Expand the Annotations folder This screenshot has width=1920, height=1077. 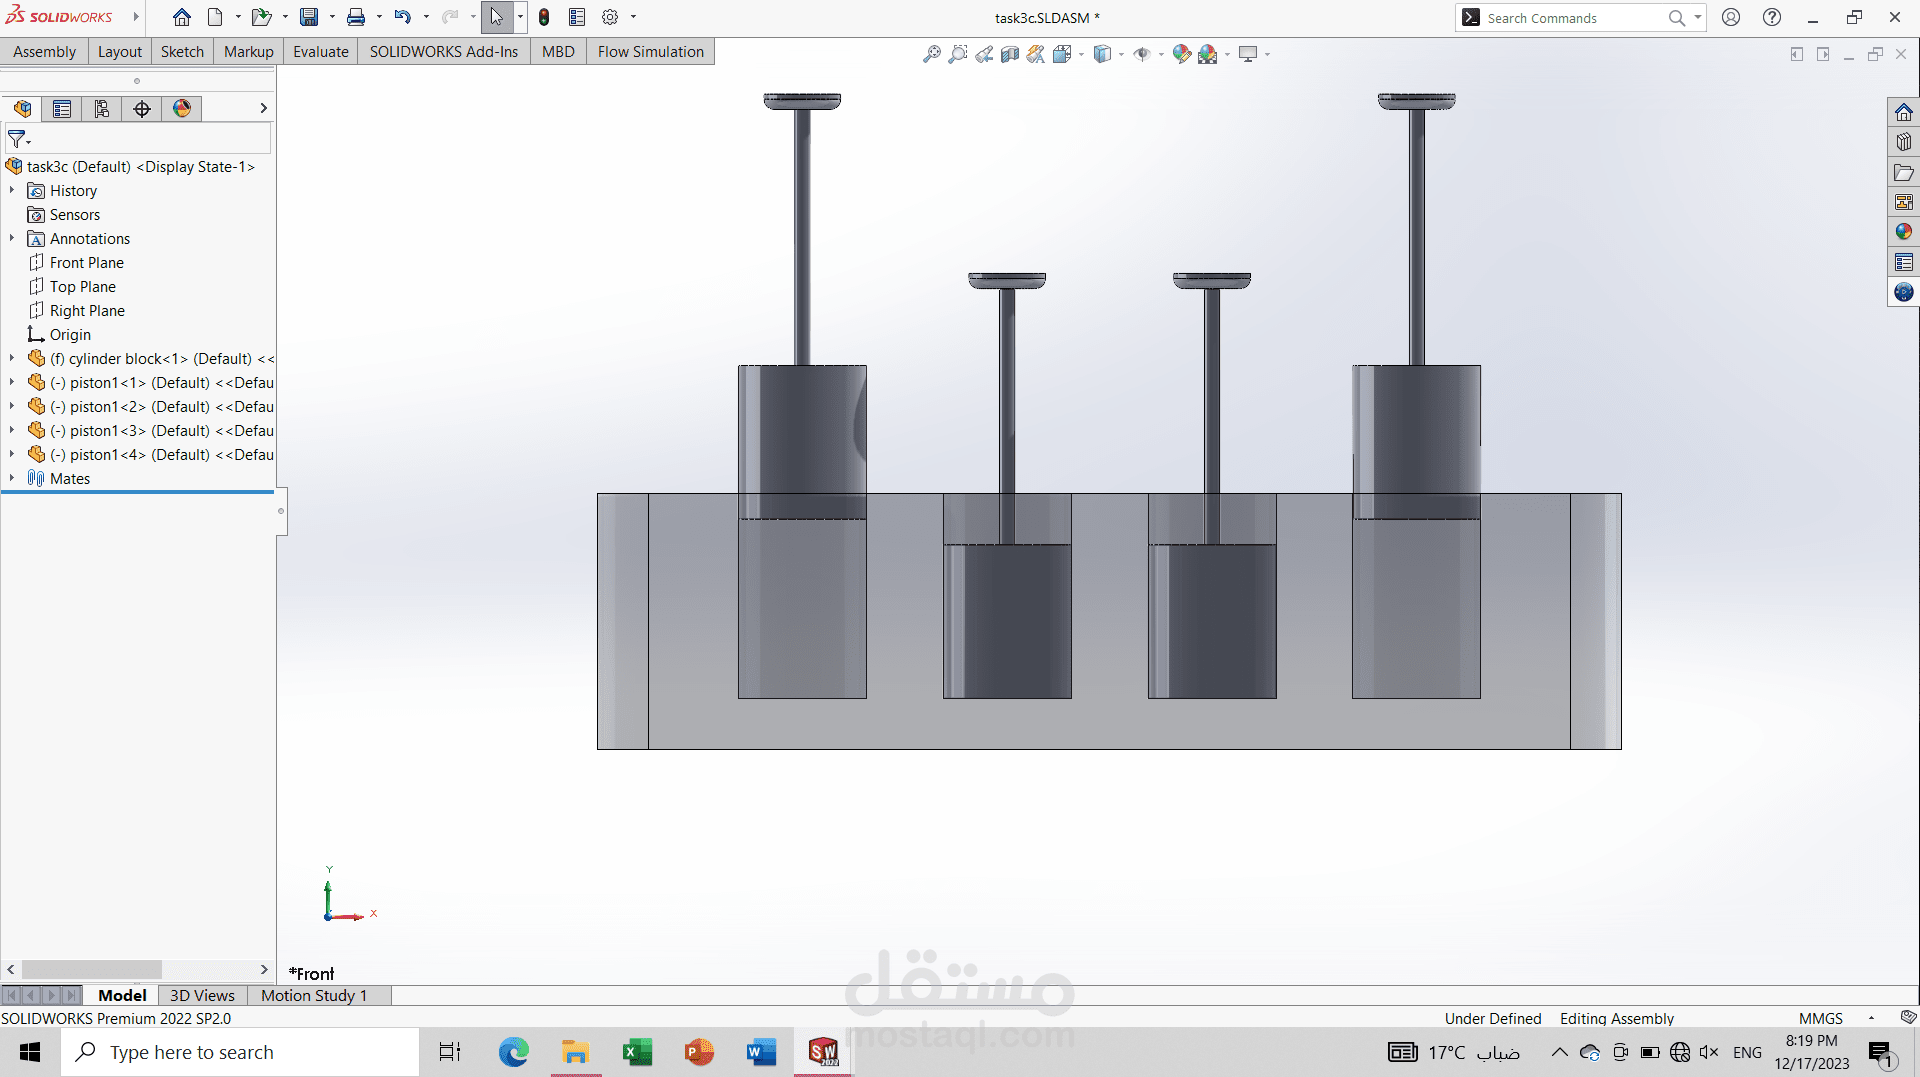pyautogui.click(x=12, y=238)
